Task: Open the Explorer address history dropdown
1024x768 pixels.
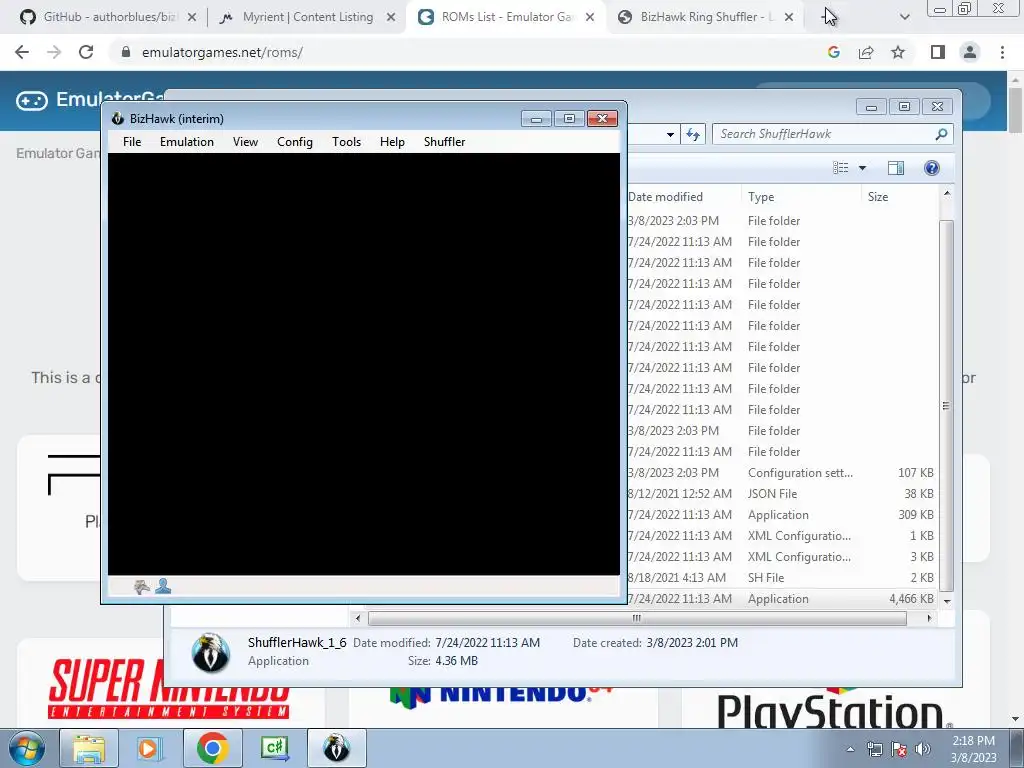Action: 670,135
